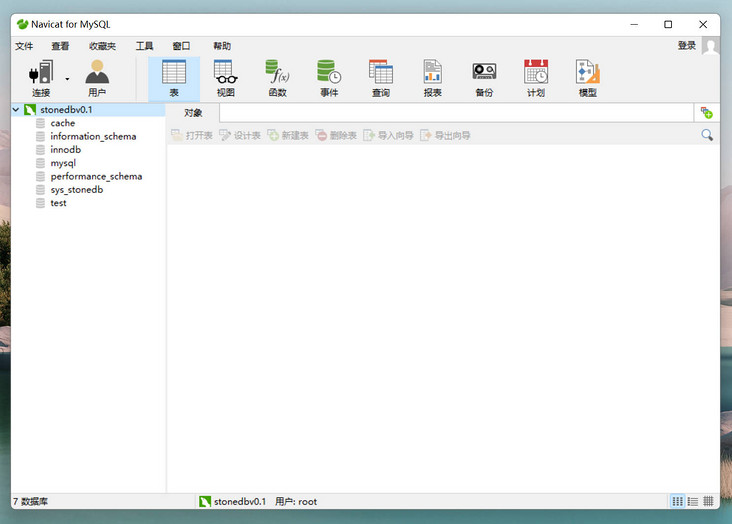Minimize the Navicat window

(x=634, y=24)
